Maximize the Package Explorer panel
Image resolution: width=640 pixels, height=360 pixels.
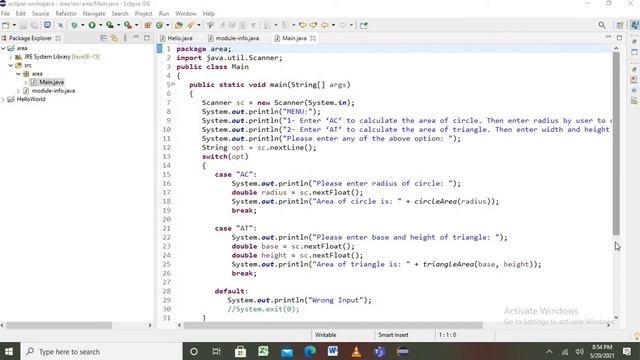pos(147,38)
